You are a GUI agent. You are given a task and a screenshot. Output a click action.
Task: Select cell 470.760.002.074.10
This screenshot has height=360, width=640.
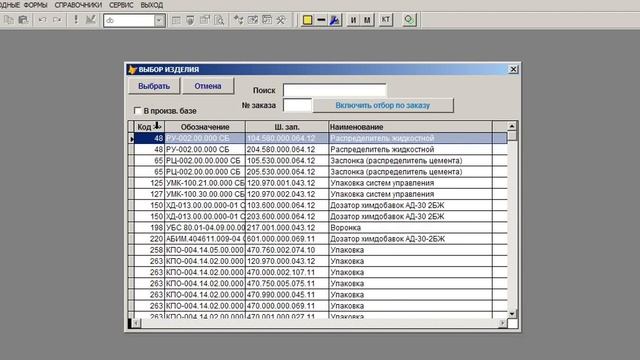[287, 250]
